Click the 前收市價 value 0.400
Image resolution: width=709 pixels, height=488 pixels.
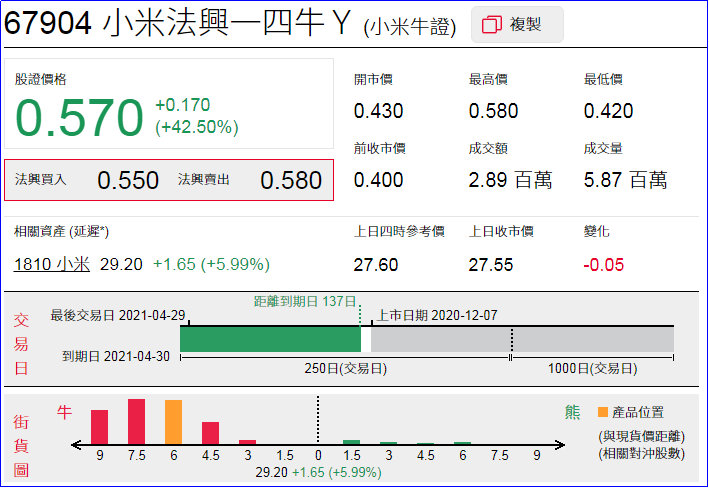[x=378, y=180]
